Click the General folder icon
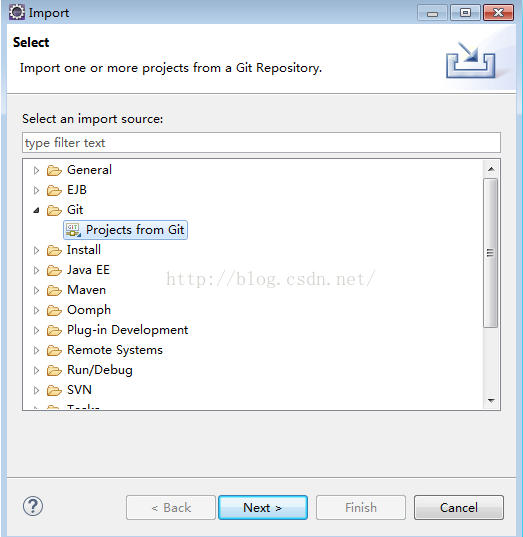The width and height of the screenshot is (523, 537). (x=54, y=170)
